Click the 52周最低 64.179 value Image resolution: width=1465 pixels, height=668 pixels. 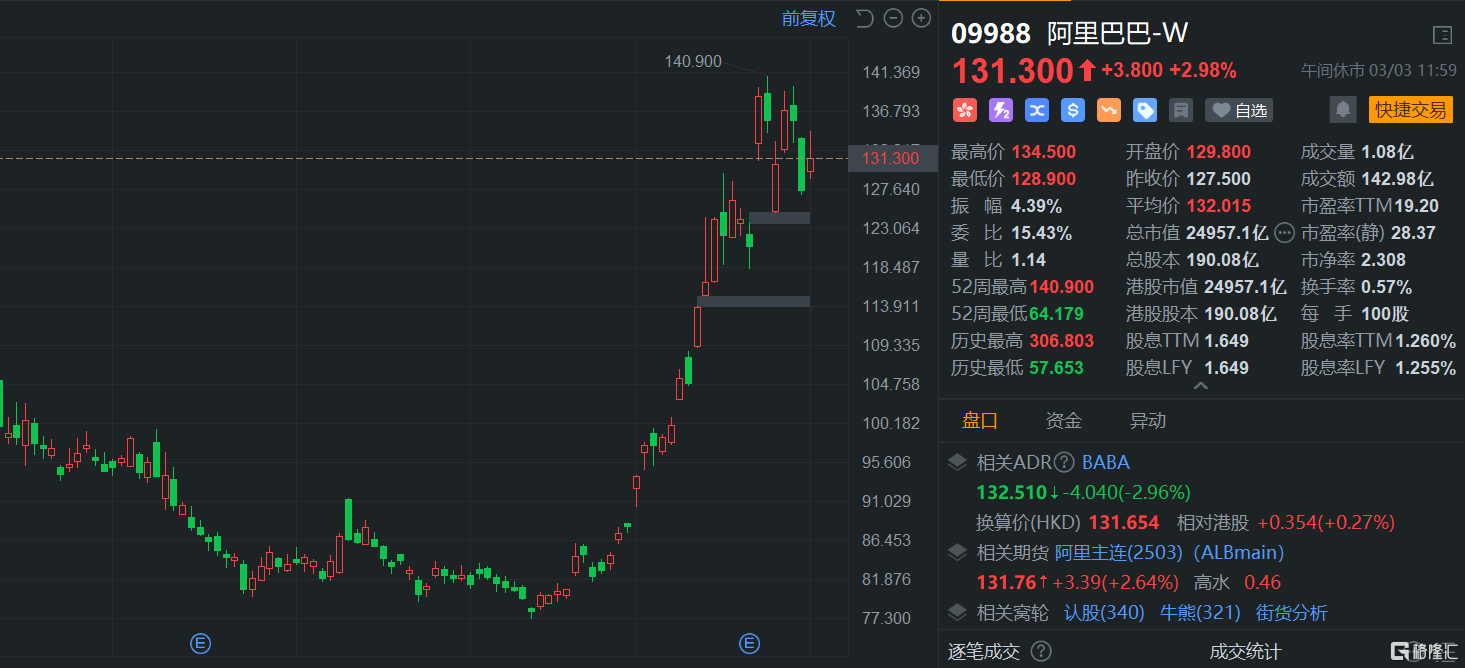click(1056, 314)
